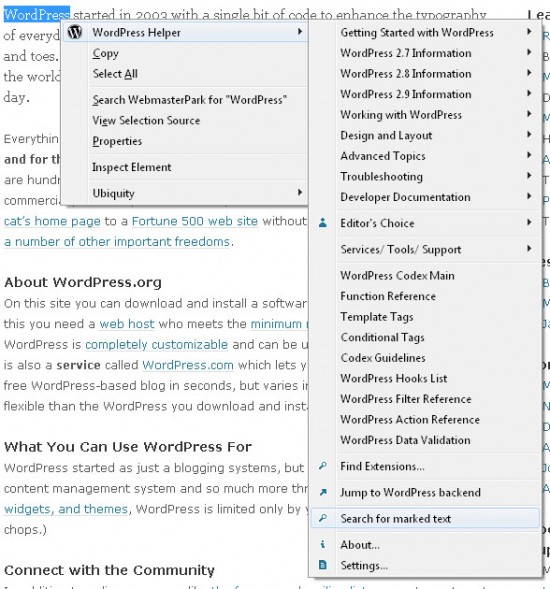Choose Copy from the context menu
This screenshot has width=550, height=589.
[185, 53]
